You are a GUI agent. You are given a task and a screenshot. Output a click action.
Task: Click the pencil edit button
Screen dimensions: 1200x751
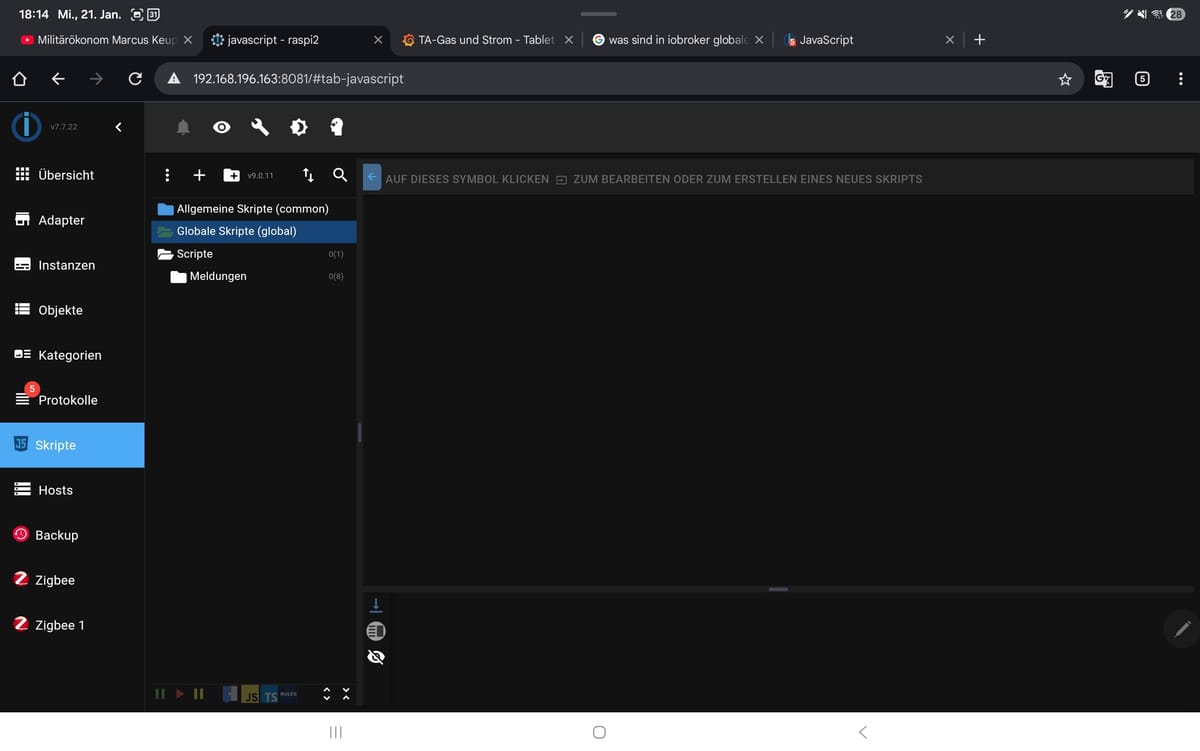1182,628
